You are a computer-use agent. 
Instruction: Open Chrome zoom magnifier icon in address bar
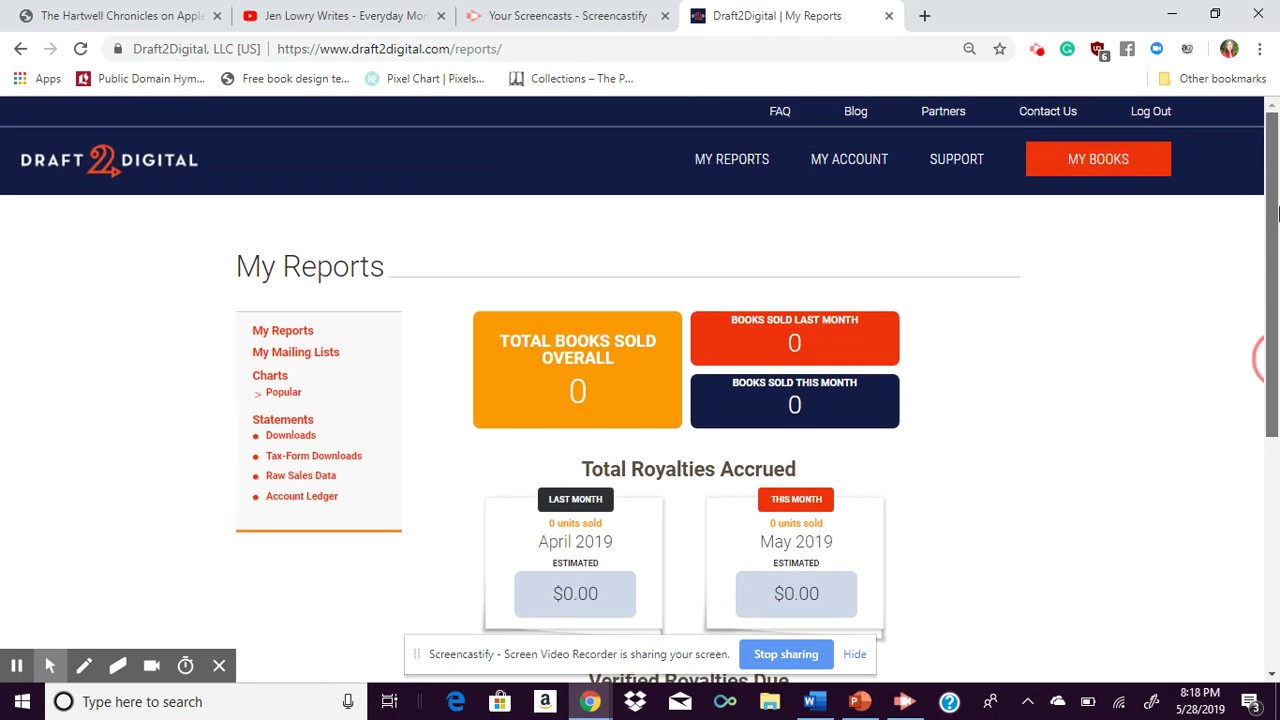point(969,48)
